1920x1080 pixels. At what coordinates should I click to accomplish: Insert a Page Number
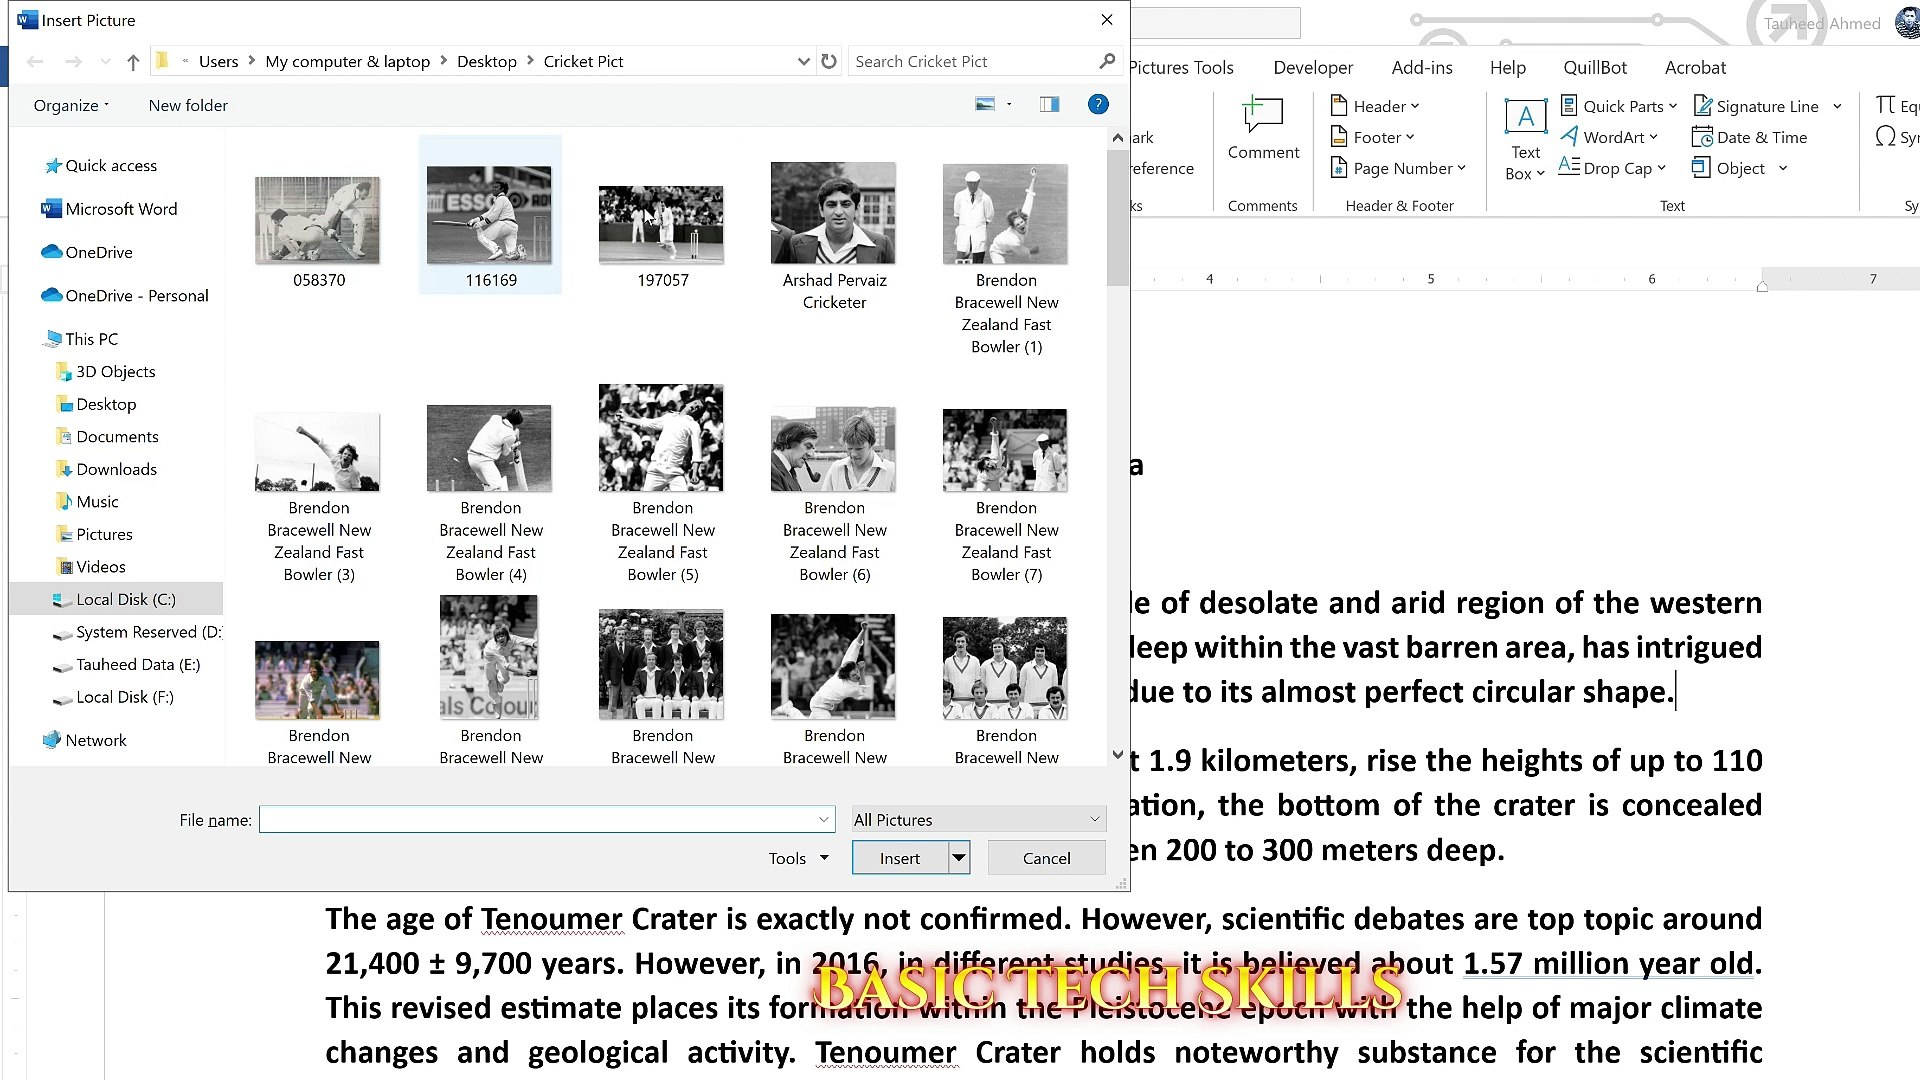pos(1398,168)
